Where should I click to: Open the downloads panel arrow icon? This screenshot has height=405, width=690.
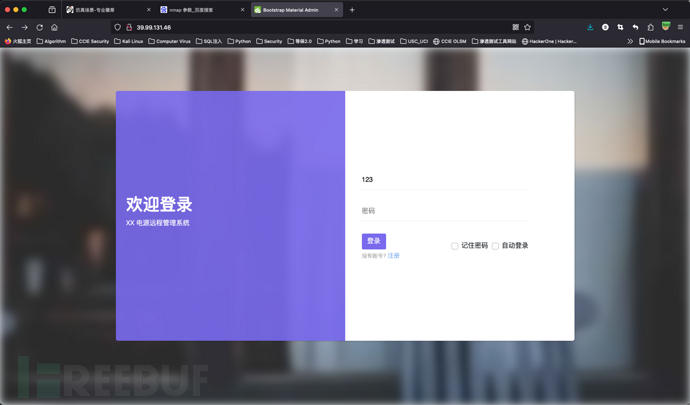[590, 27]
